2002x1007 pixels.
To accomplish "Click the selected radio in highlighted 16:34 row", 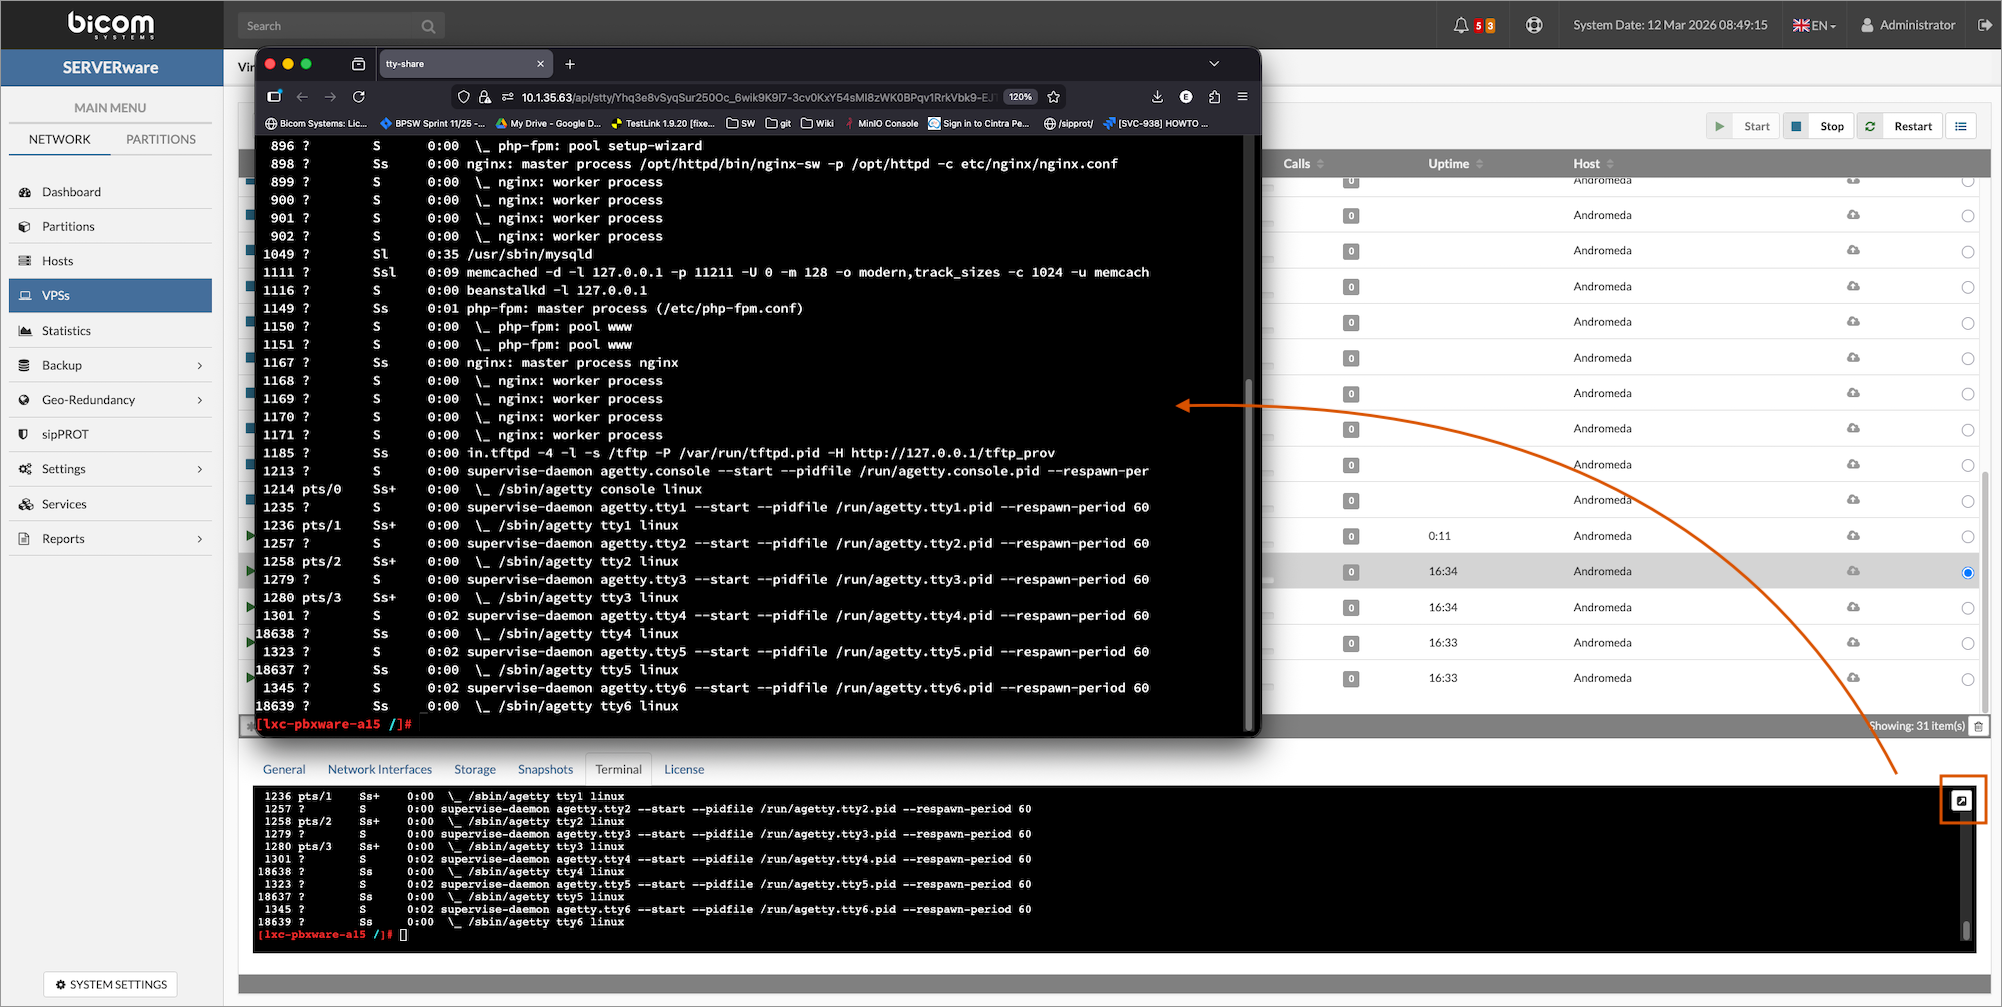I will tap(1967, 573).
